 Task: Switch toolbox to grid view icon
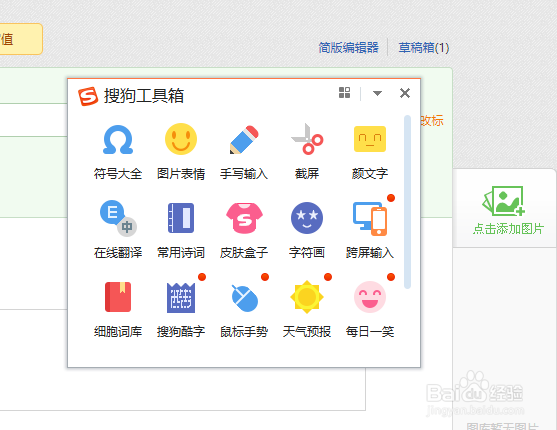pos(344,93)
